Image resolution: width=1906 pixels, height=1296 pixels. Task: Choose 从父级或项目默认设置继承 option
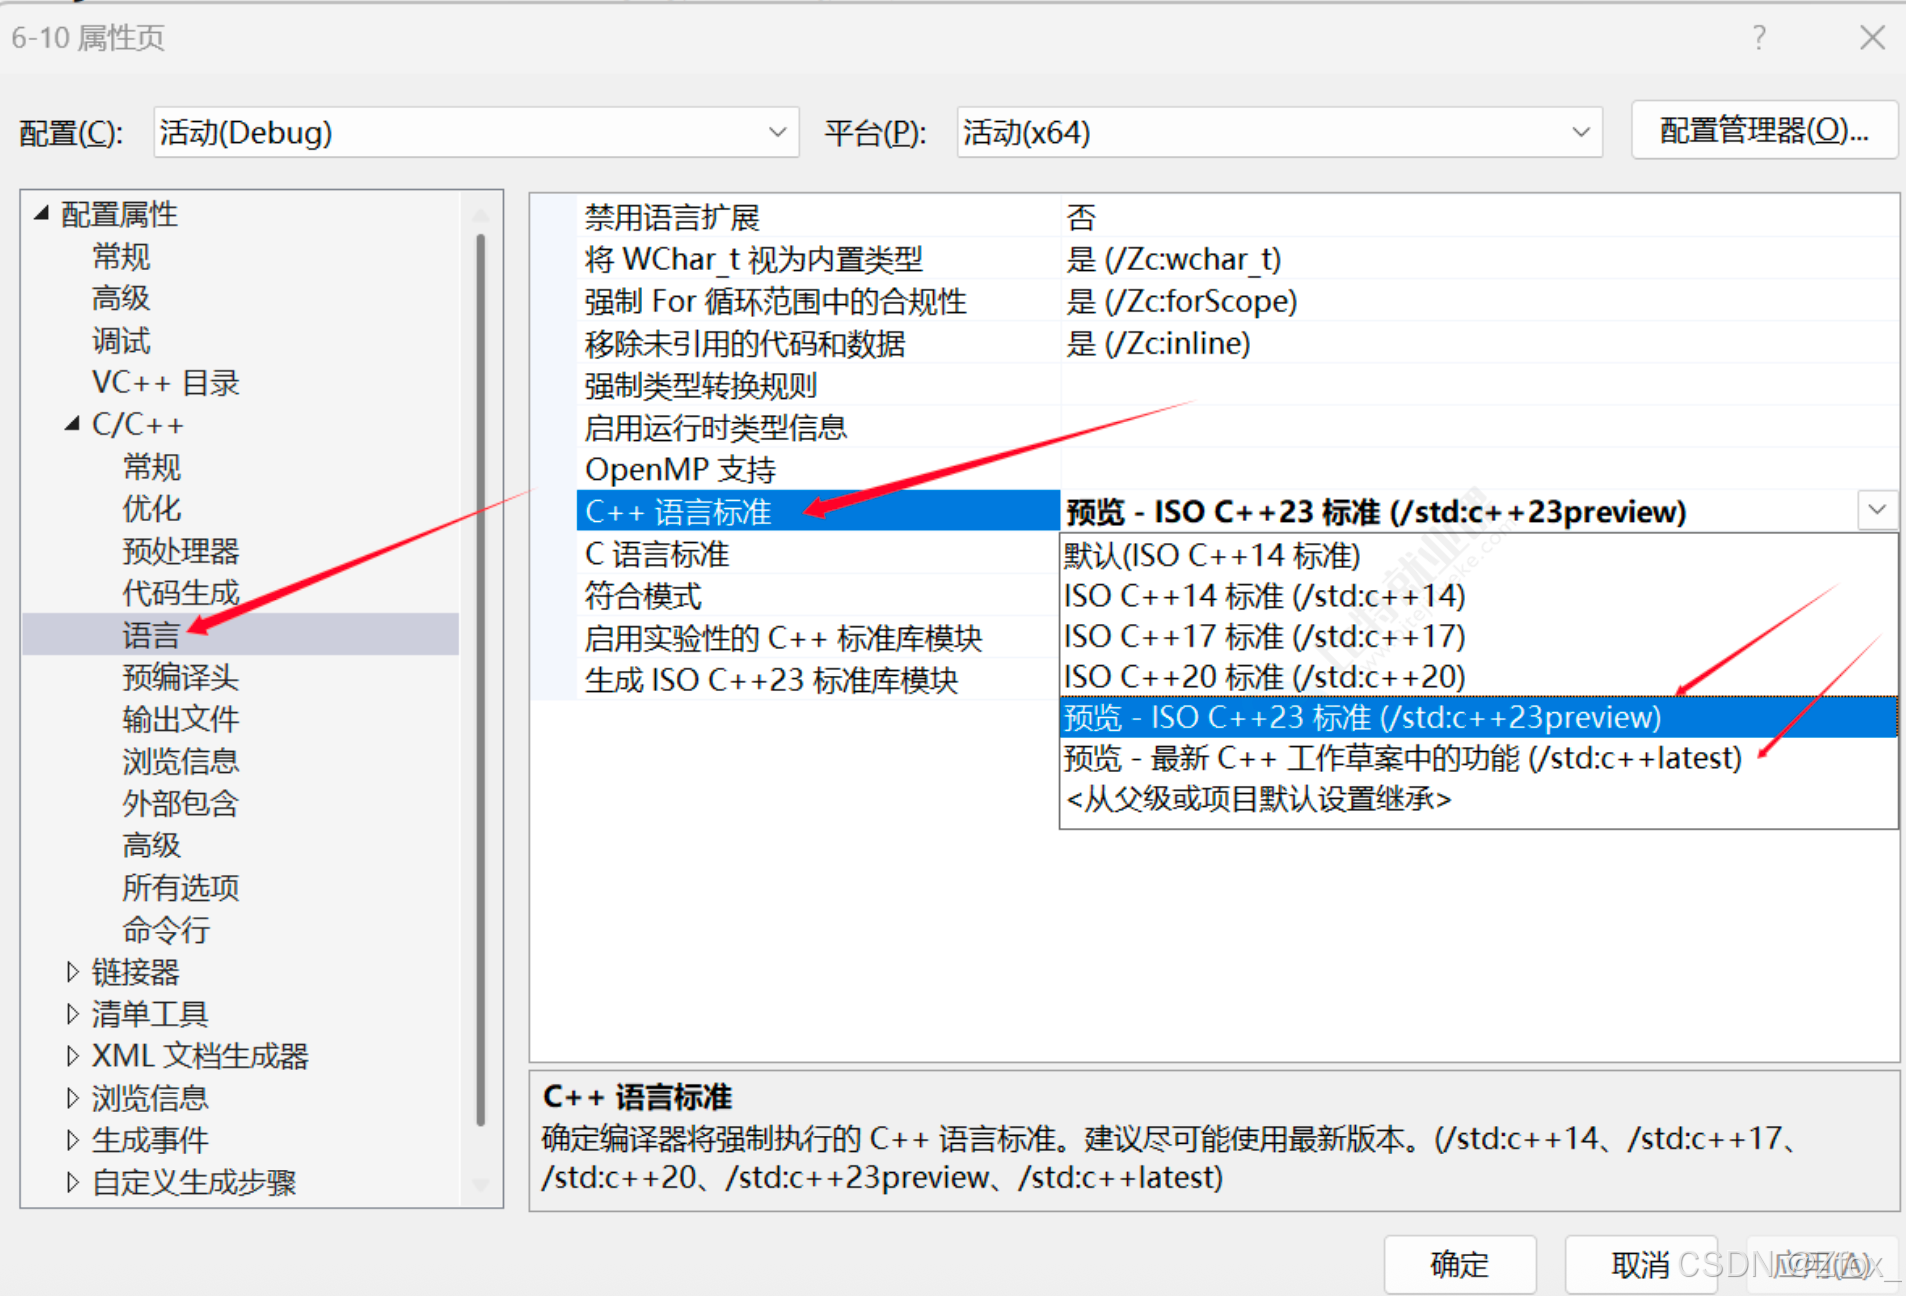pyautogui.click(x=1478, y=799)
